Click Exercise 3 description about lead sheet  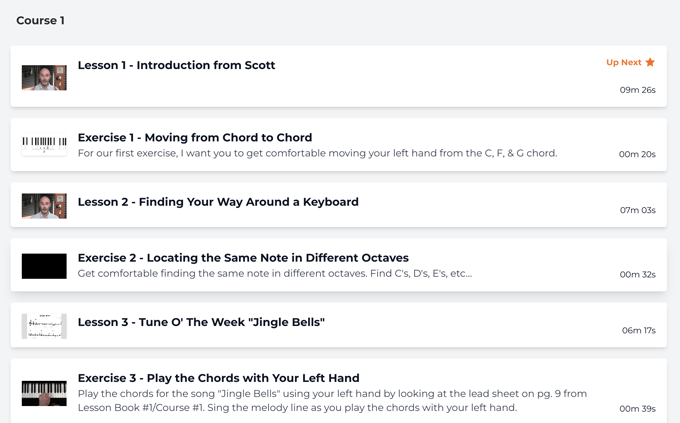tap(332, 400)
